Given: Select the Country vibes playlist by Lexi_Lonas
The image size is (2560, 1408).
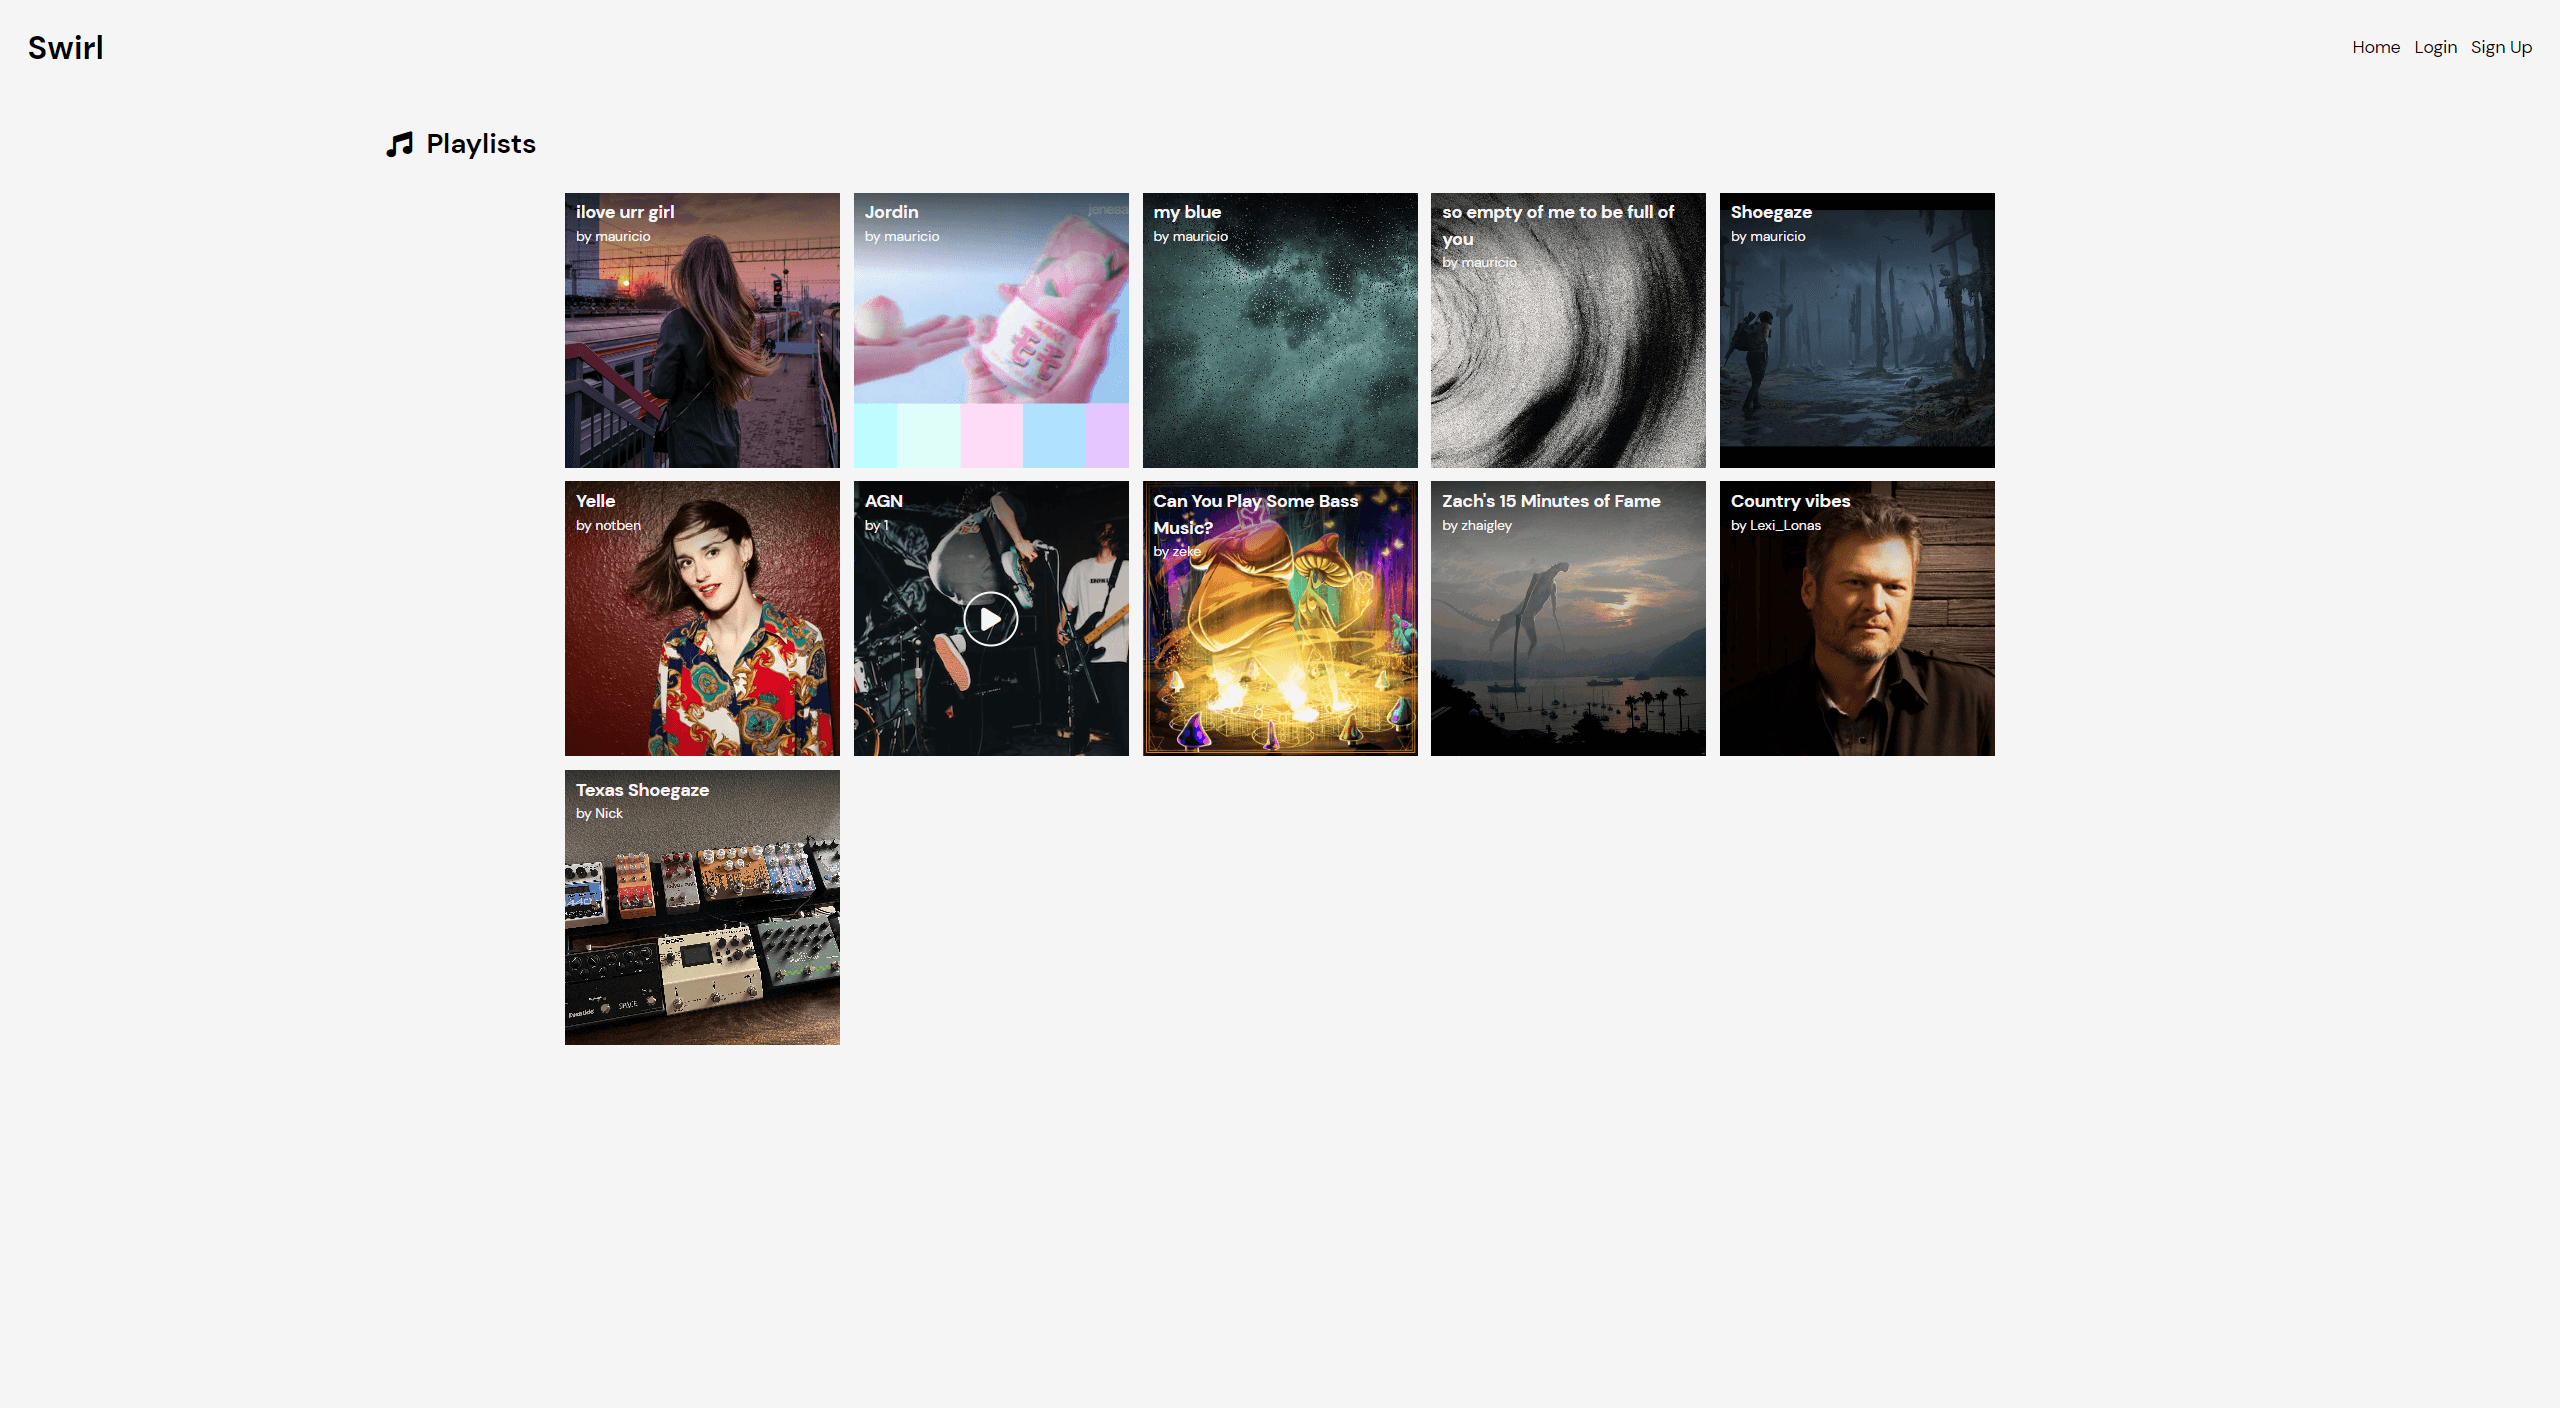Looking at the screenshot, I should coord(1856,617).
